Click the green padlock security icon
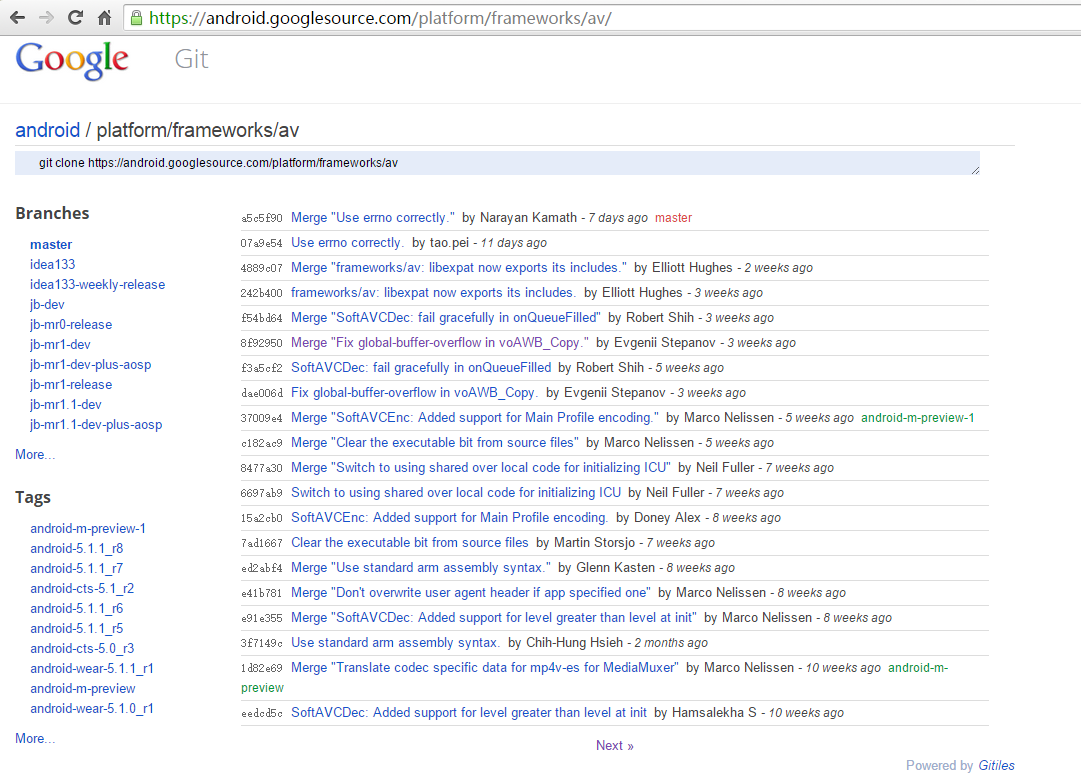The height and width of the screenshot is (780, 1081). tap(137, 18)
